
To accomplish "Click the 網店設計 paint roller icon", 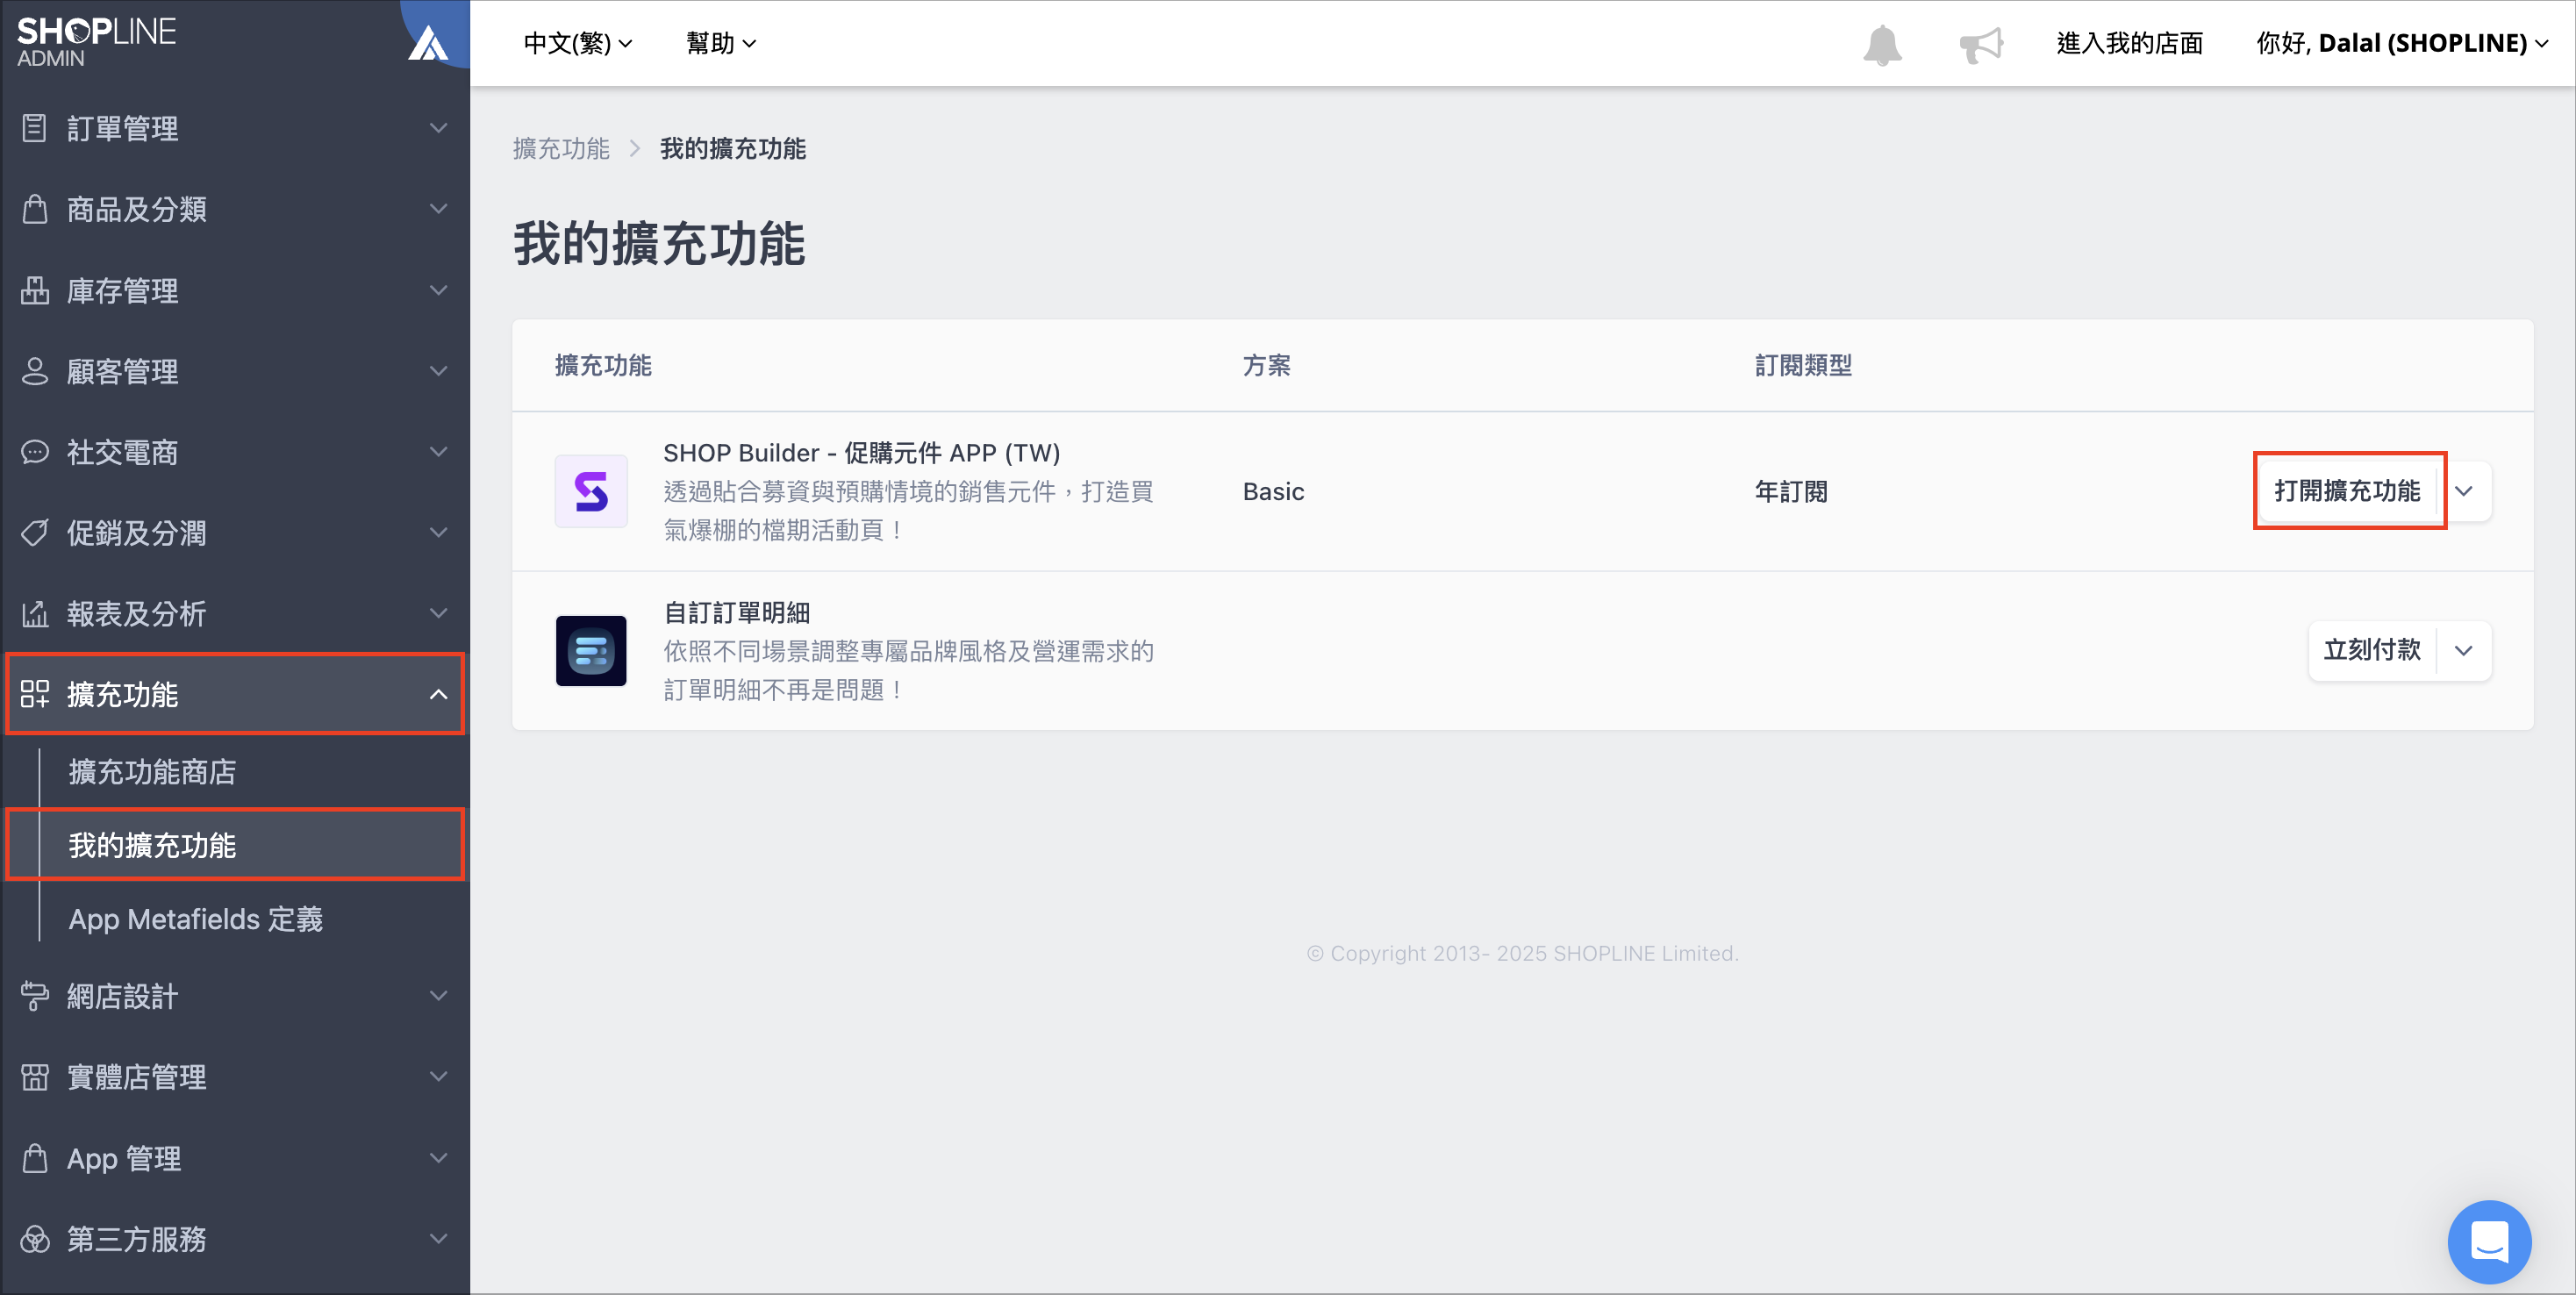I will click(x=35, y=996).
